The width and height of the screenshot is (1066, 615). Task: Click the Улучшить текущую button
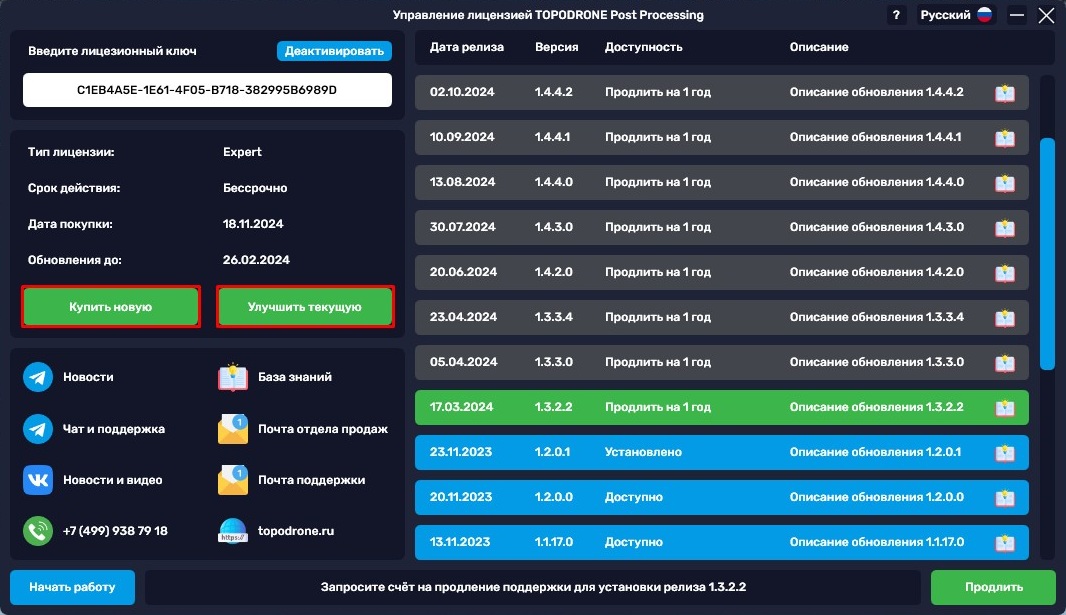(x=305, y=306)
